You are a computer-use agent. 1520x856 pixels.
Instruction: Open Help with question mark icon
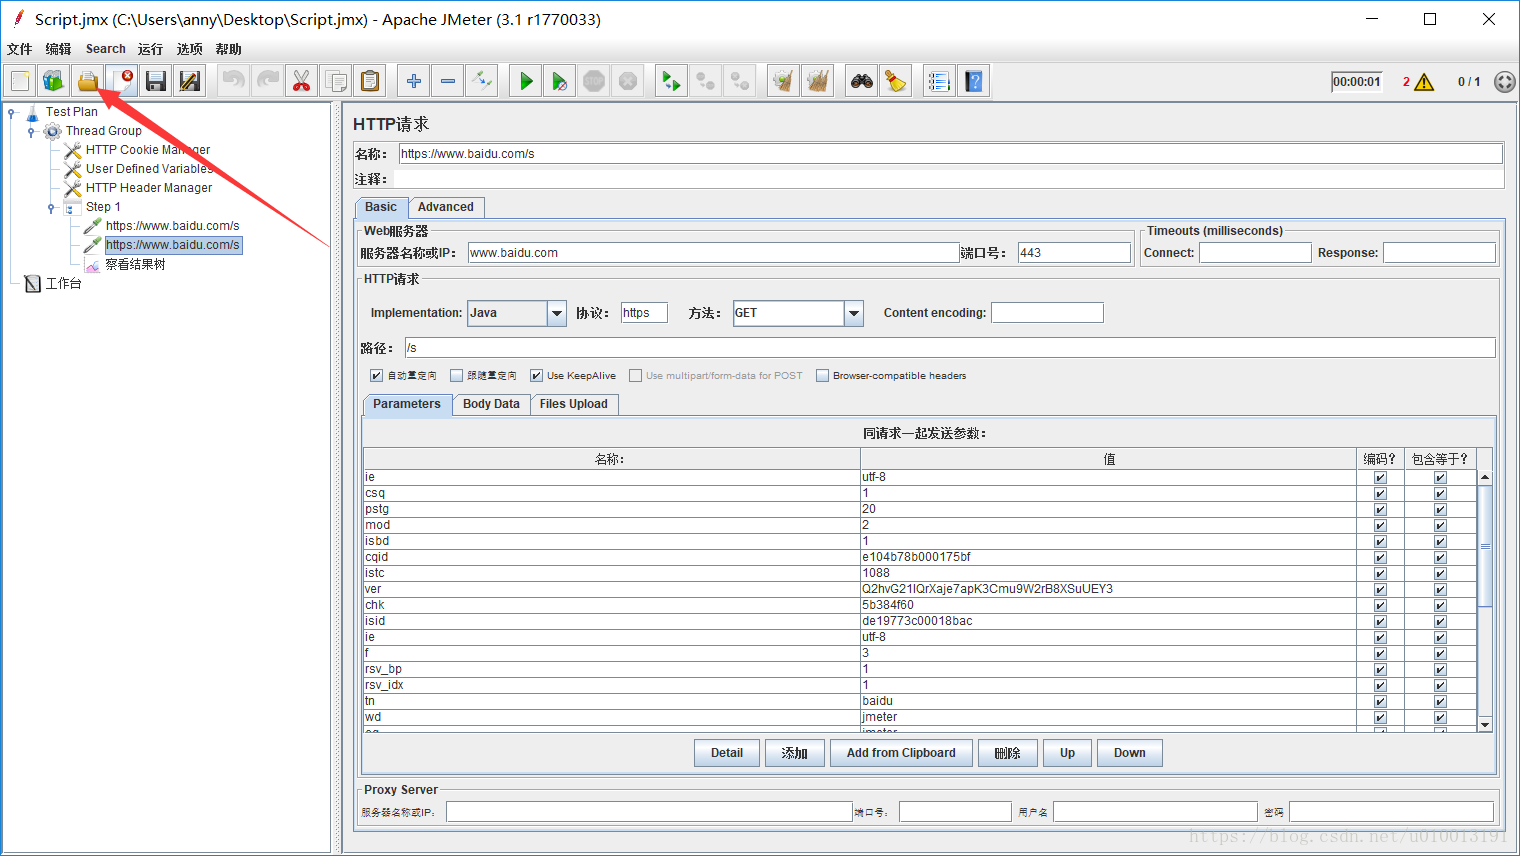pos(974,81)
